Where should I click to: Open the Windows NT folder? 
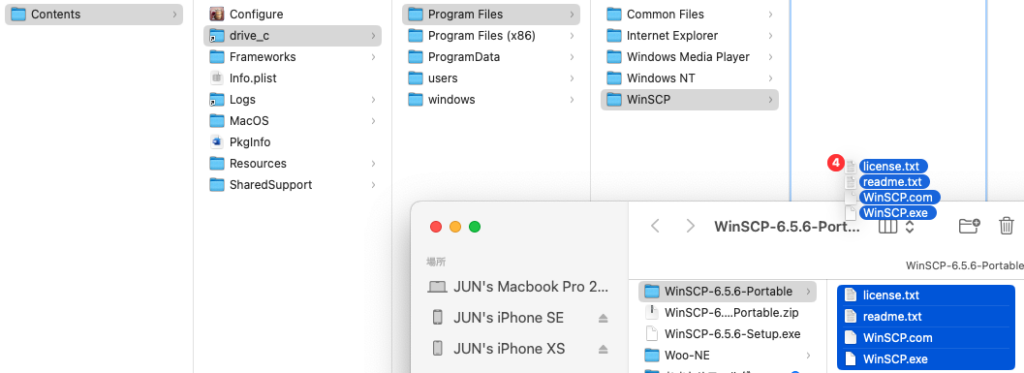(x=690, y=78)
